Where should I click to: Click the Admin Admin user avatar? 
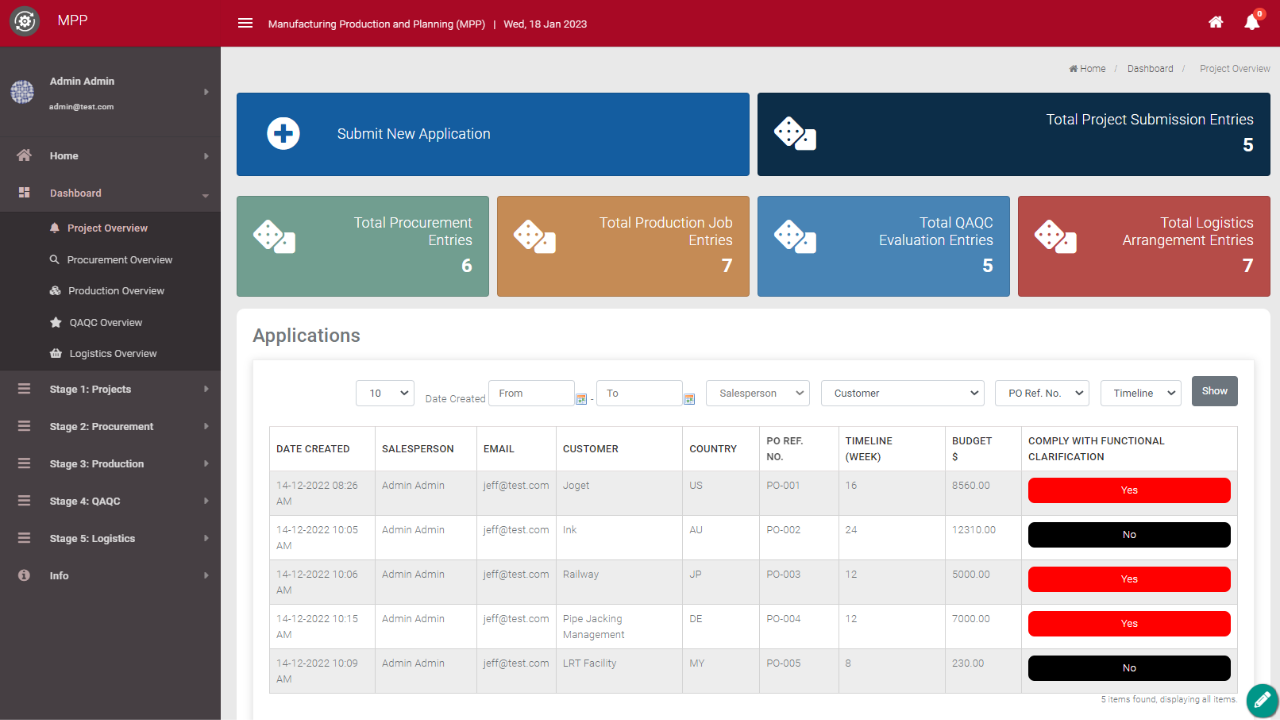(22, 92)
